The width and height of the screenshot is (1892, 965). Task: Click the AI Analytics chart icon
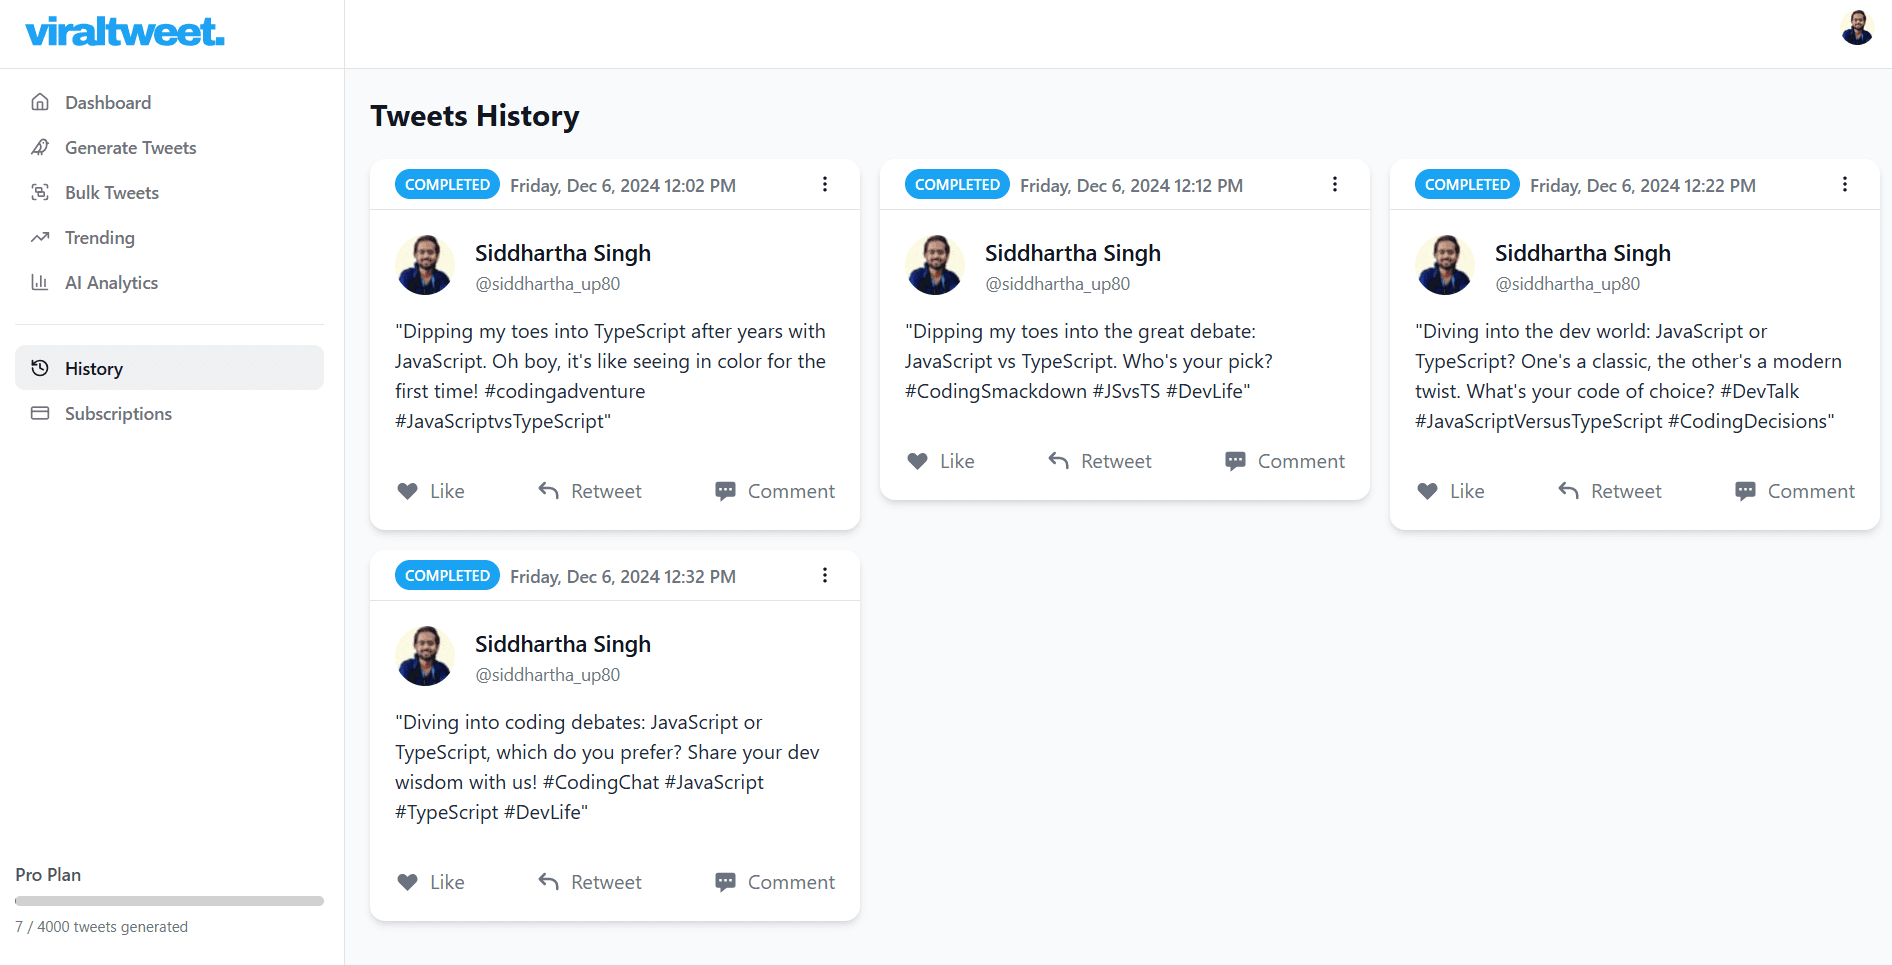click(40, 282)
